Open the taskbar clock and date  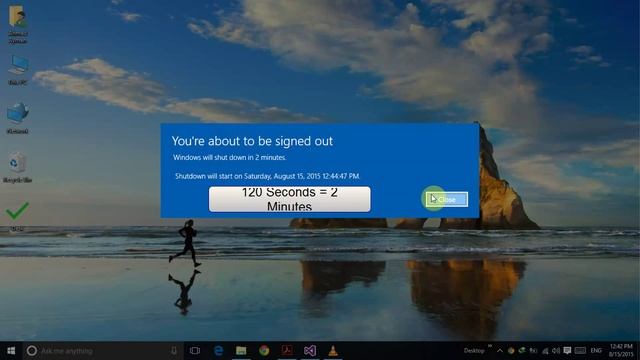point(621,351)
